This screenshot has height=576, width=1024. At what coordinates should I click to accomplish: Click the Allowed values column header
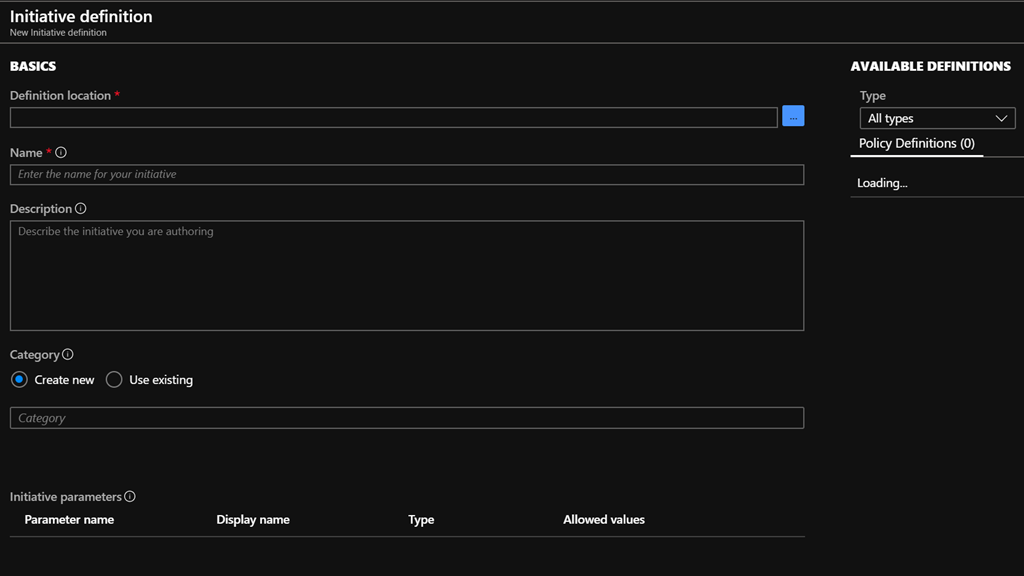(x=604, y=520)
